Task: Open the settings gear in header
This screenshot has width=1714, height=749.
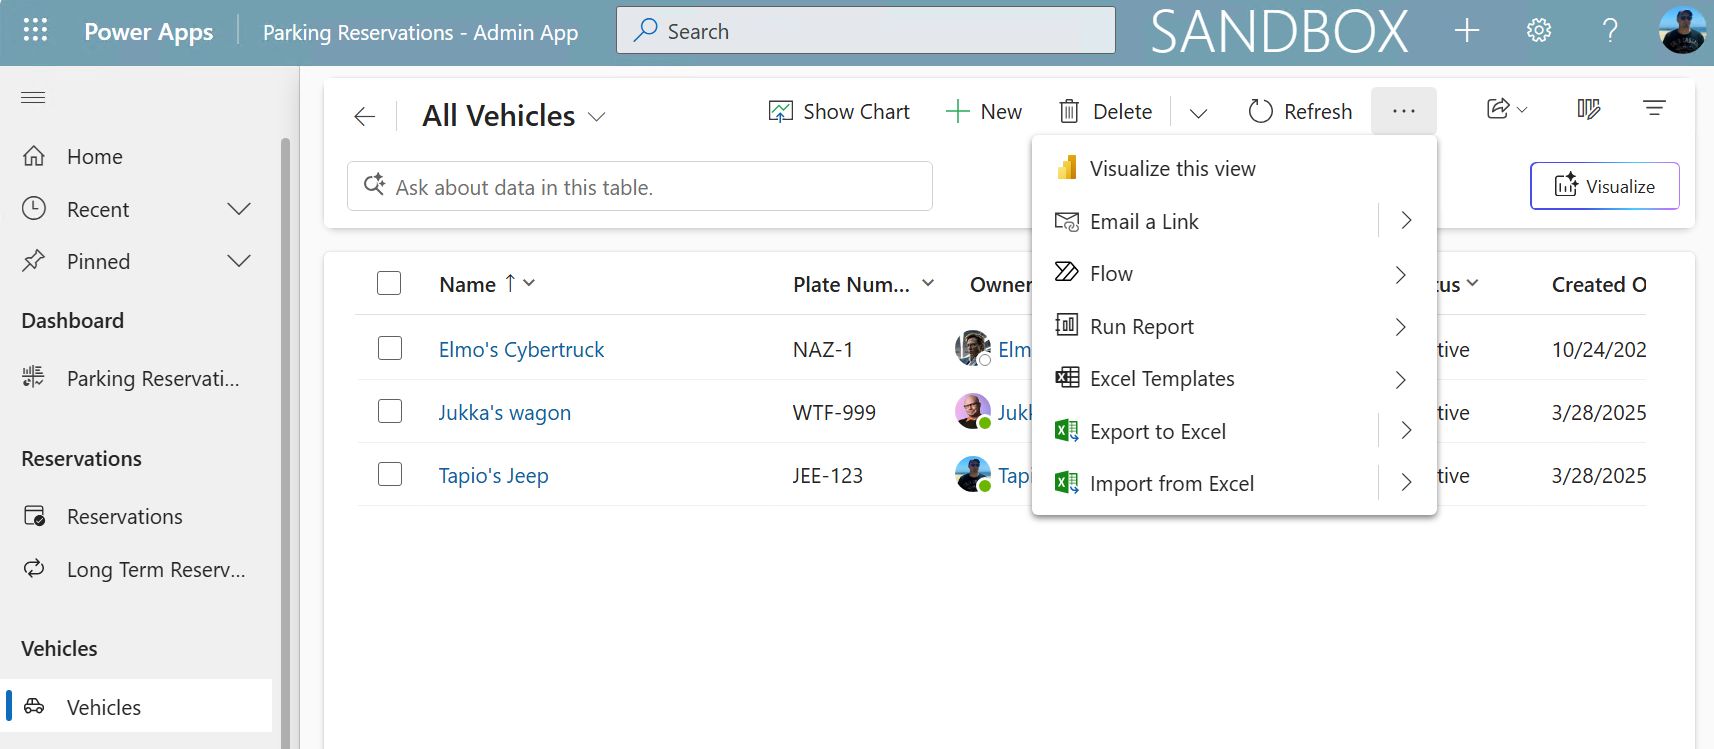Action: 1539,31
